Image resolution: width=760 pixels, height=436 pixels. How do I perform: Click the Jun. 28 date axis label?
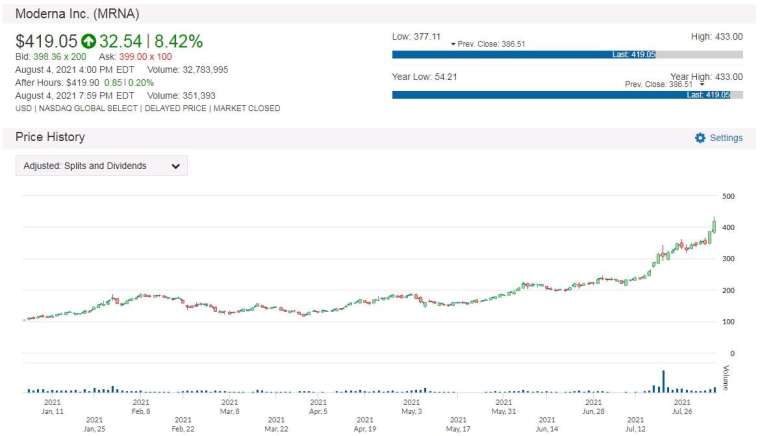(x=593, y=407)
